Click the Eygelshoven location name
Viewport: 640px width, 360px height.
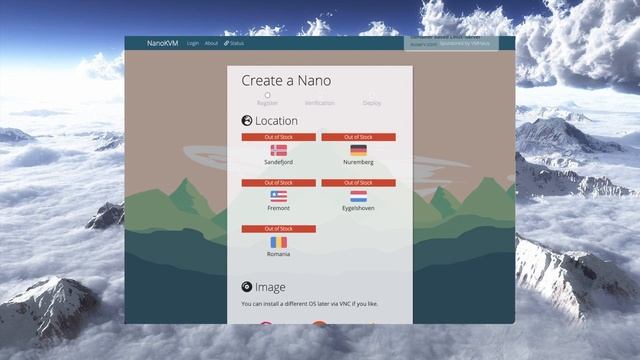pos(358,208)
